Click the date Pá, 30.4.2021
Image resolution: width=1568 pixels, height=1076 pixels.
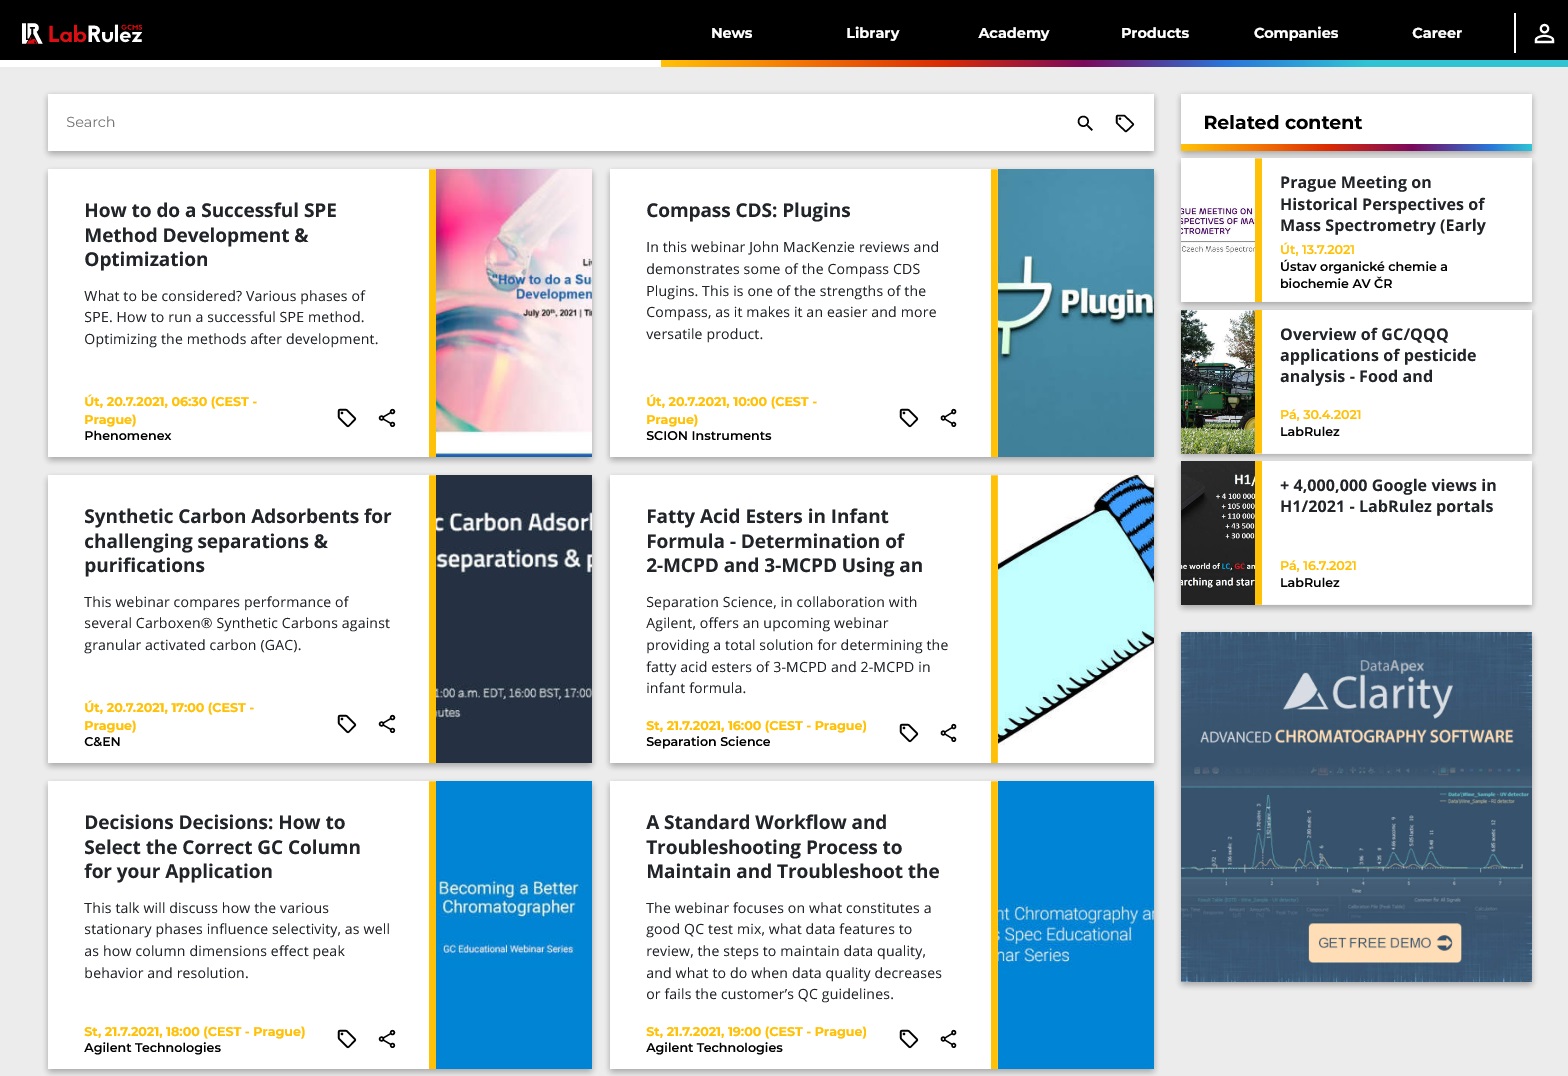point(1321,414)
